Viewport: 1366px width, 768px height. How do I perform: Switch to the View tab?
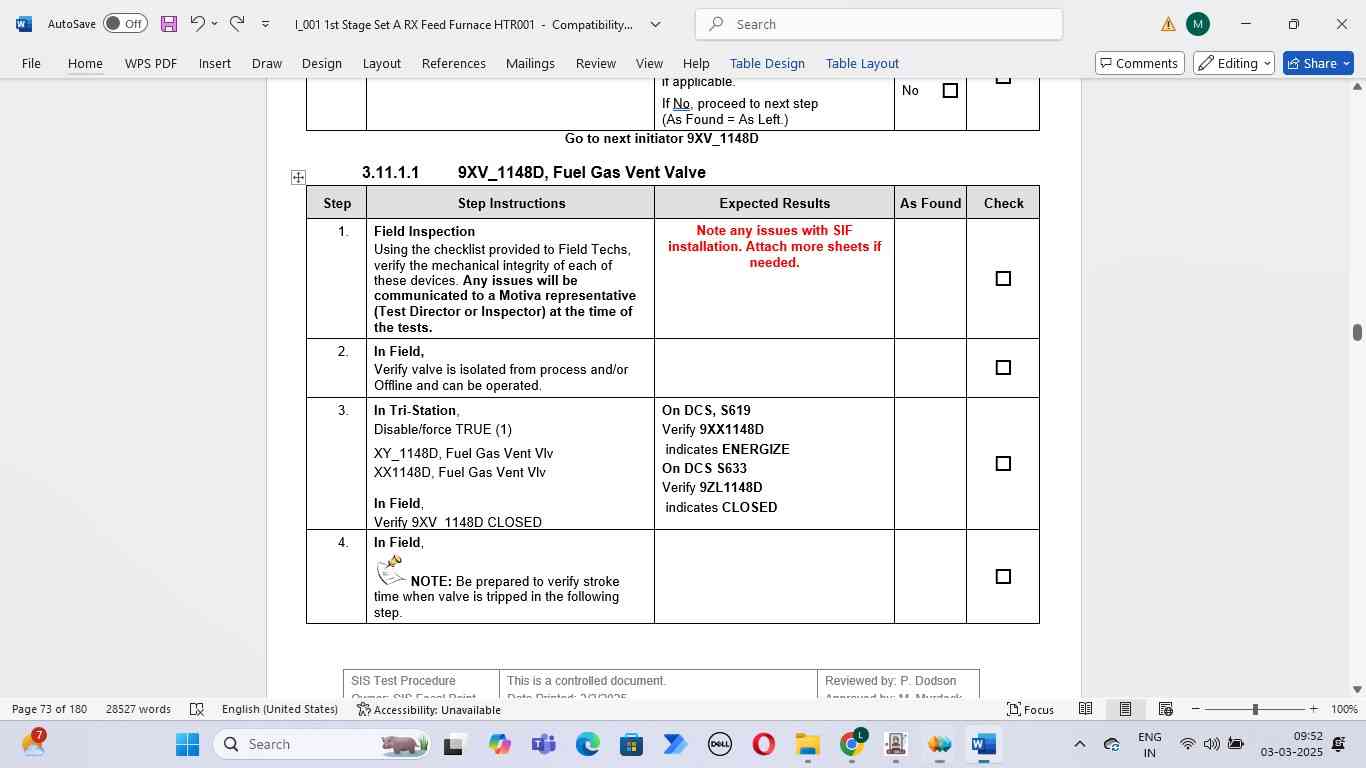click(x=649, y=63)
